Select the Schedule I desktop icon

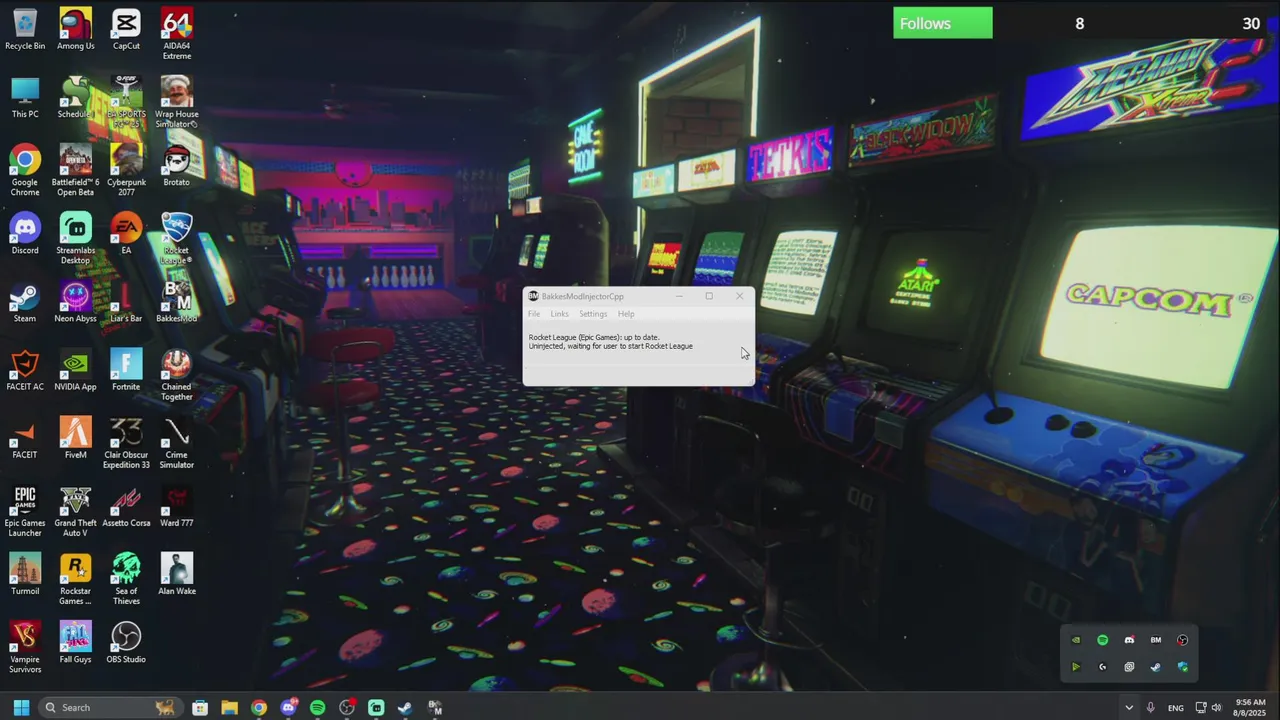point(75,97)
